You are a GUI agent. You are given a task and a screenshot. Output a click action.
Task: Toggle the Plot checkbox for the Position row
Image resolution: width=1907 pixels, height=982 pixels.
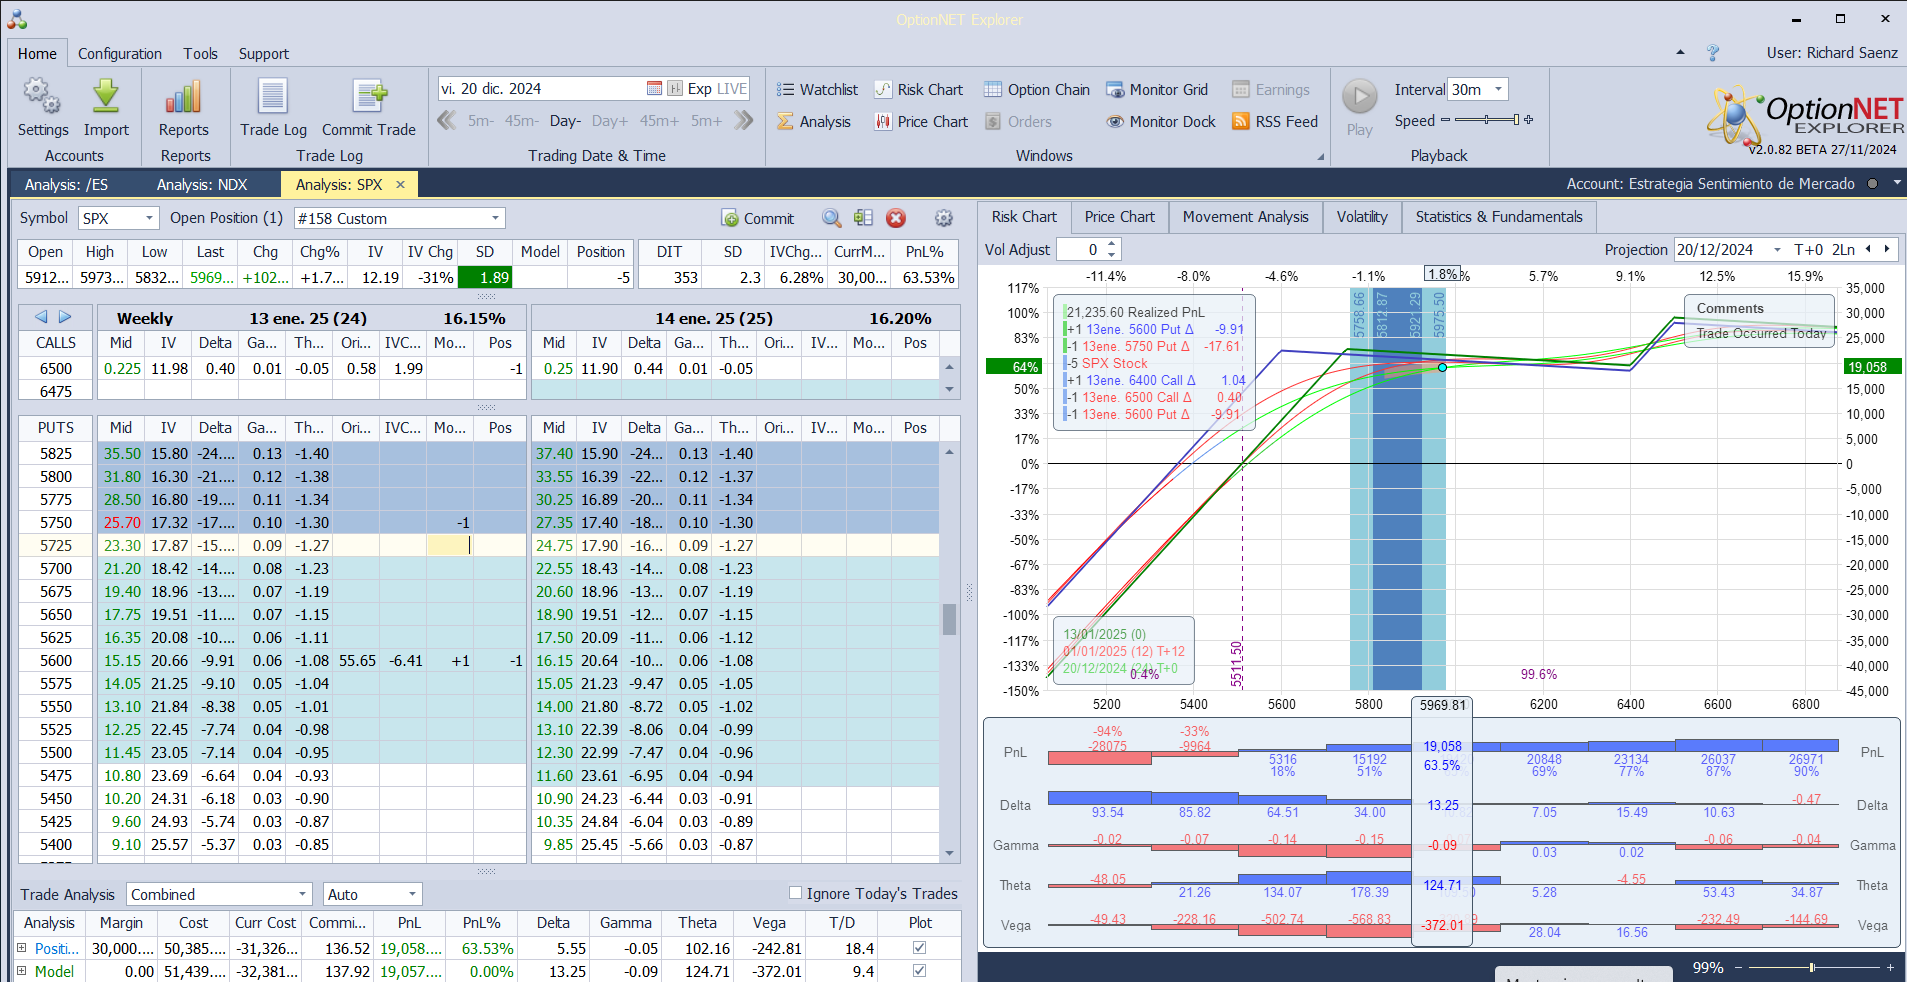[x=919, y=948]
